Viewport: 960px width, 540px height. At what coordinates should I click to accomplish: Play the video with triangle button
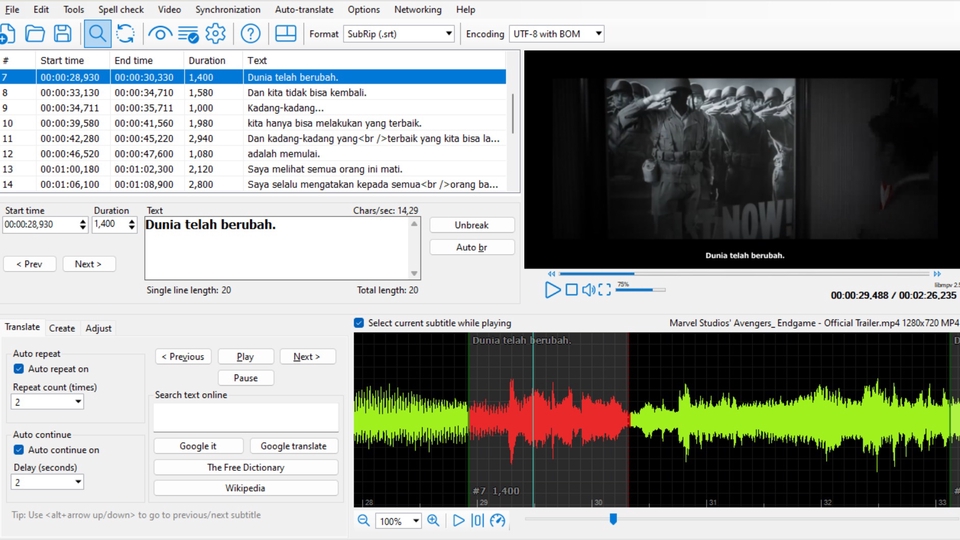click(552, 290)
